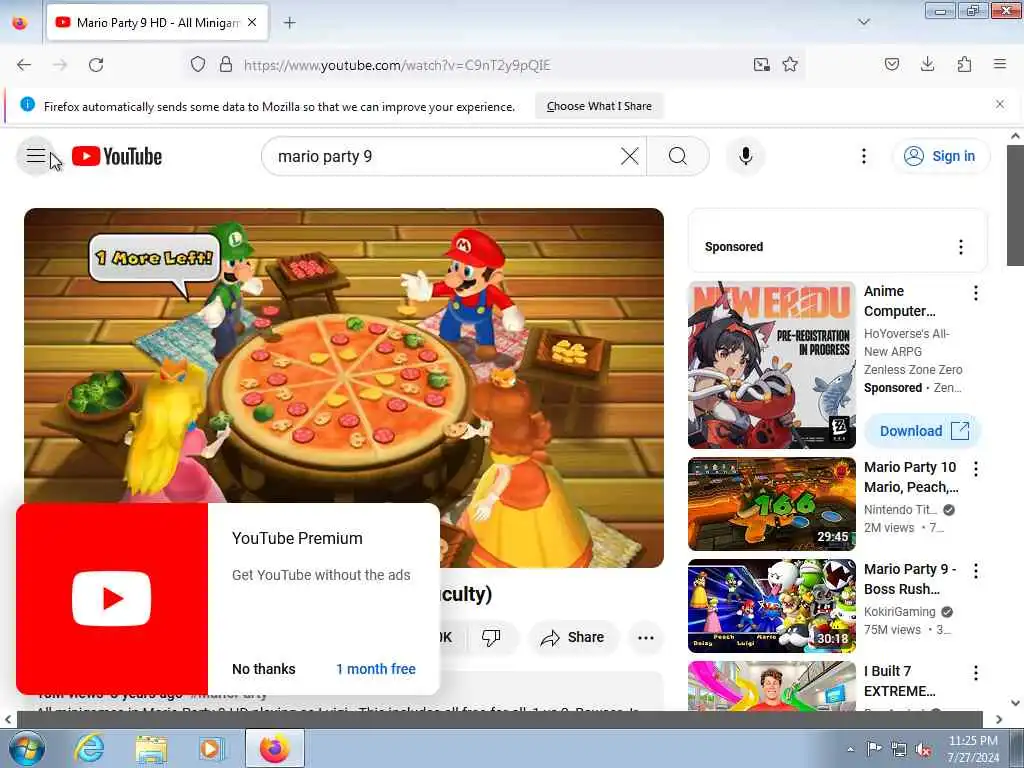The image size is (1024, 768).
Task: Clear the search box with the X
Action: (x=630, y=156)
